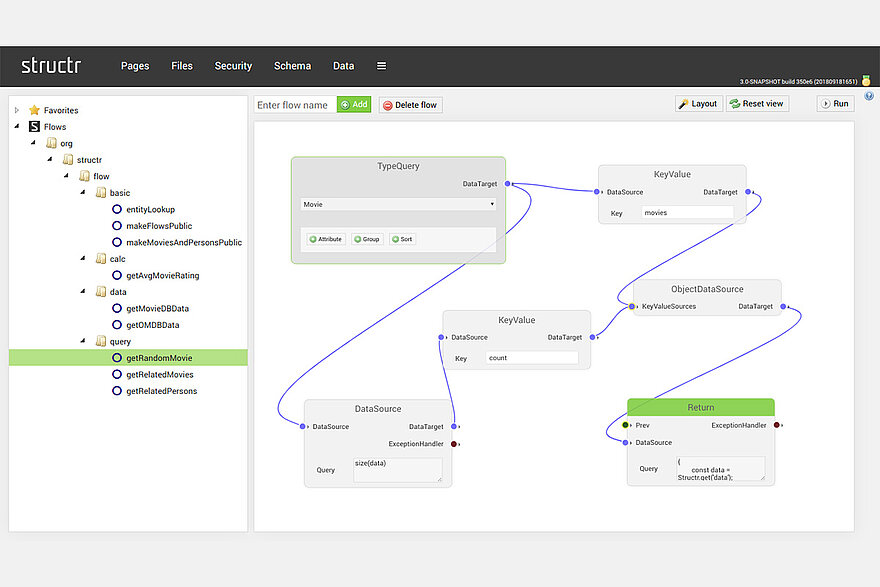
Task: Collapse the query folder
Action: point(83,341)
